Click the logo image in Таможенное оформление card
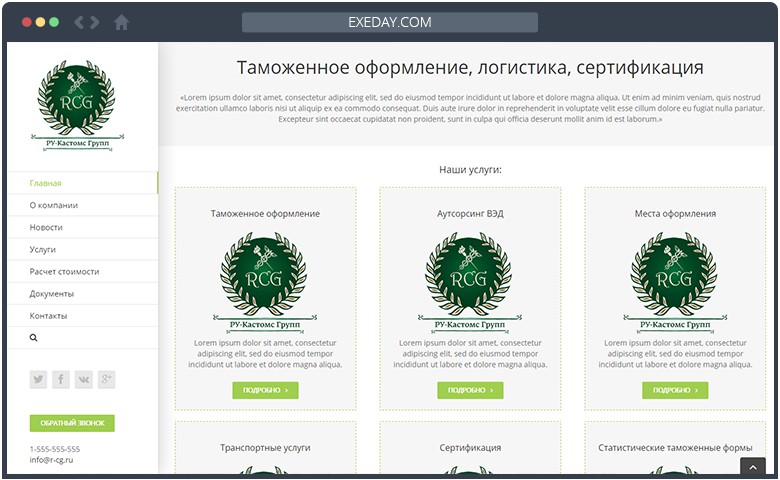Screen dimensions: 780x480 (x=265, y=282)
